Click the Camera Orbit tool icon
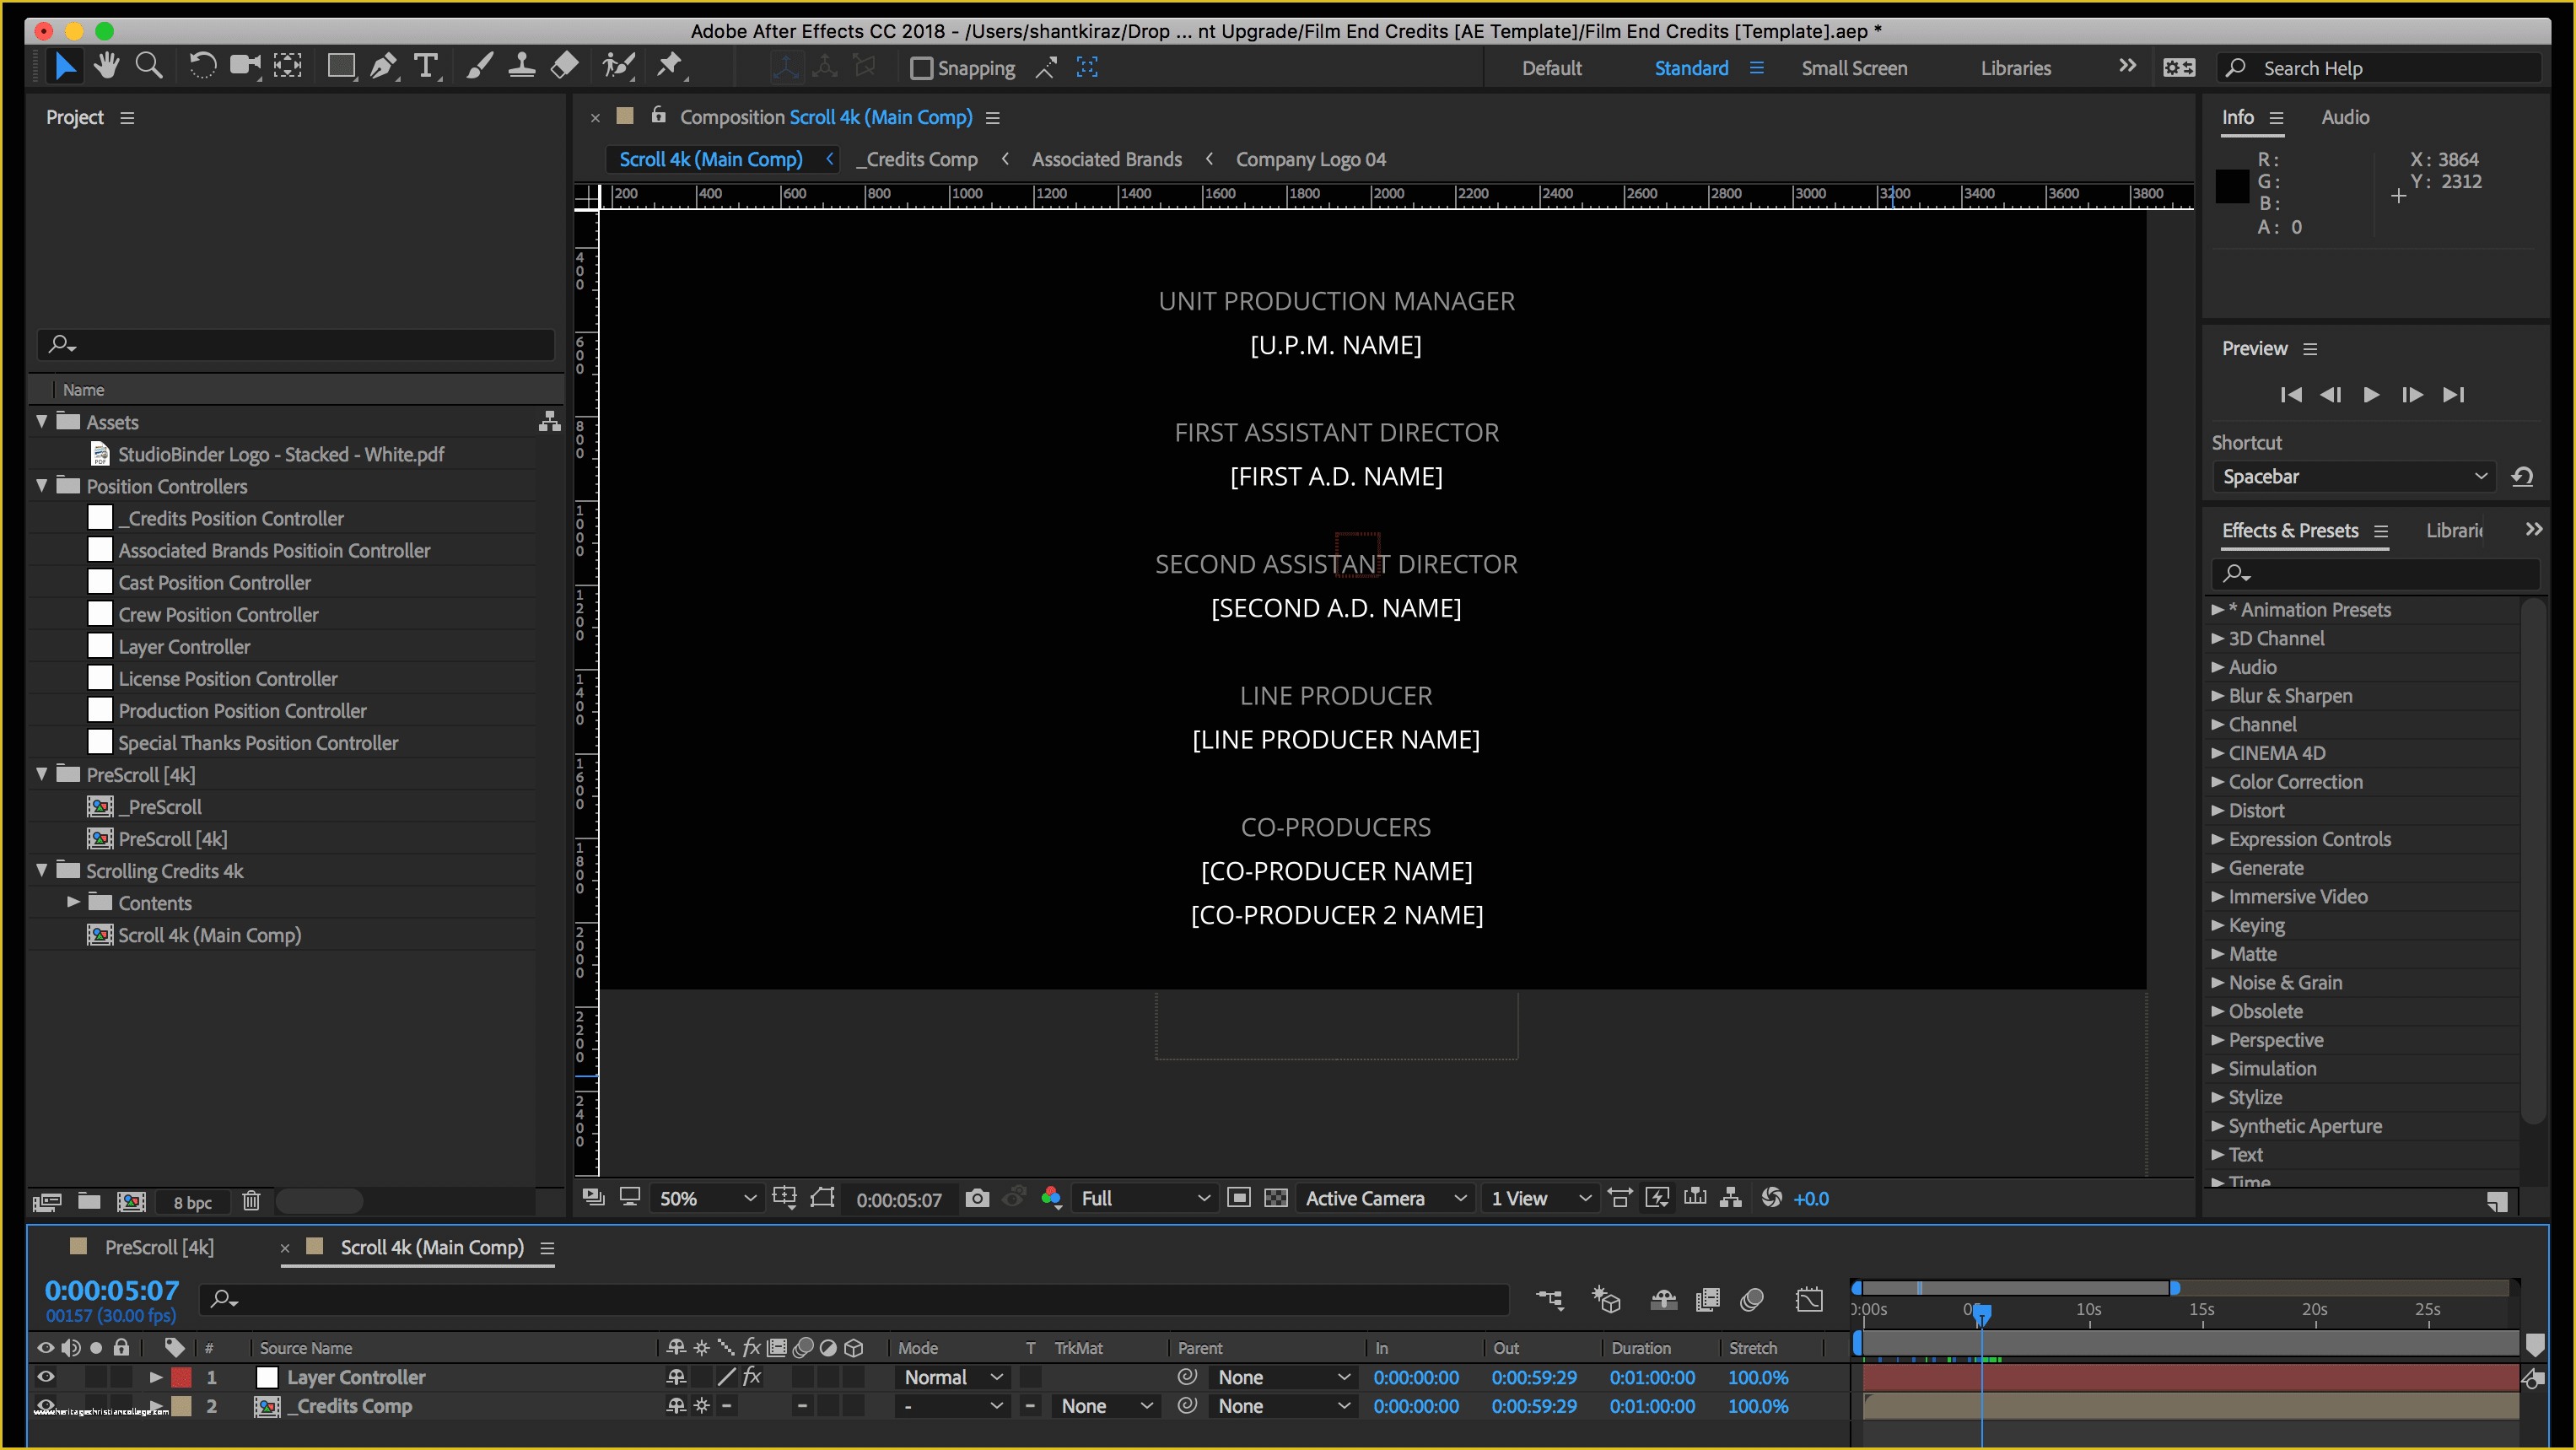Image resolution: width=2576 pixels, height=1450 pixels. pyautogui.click(x=244, y=66)
